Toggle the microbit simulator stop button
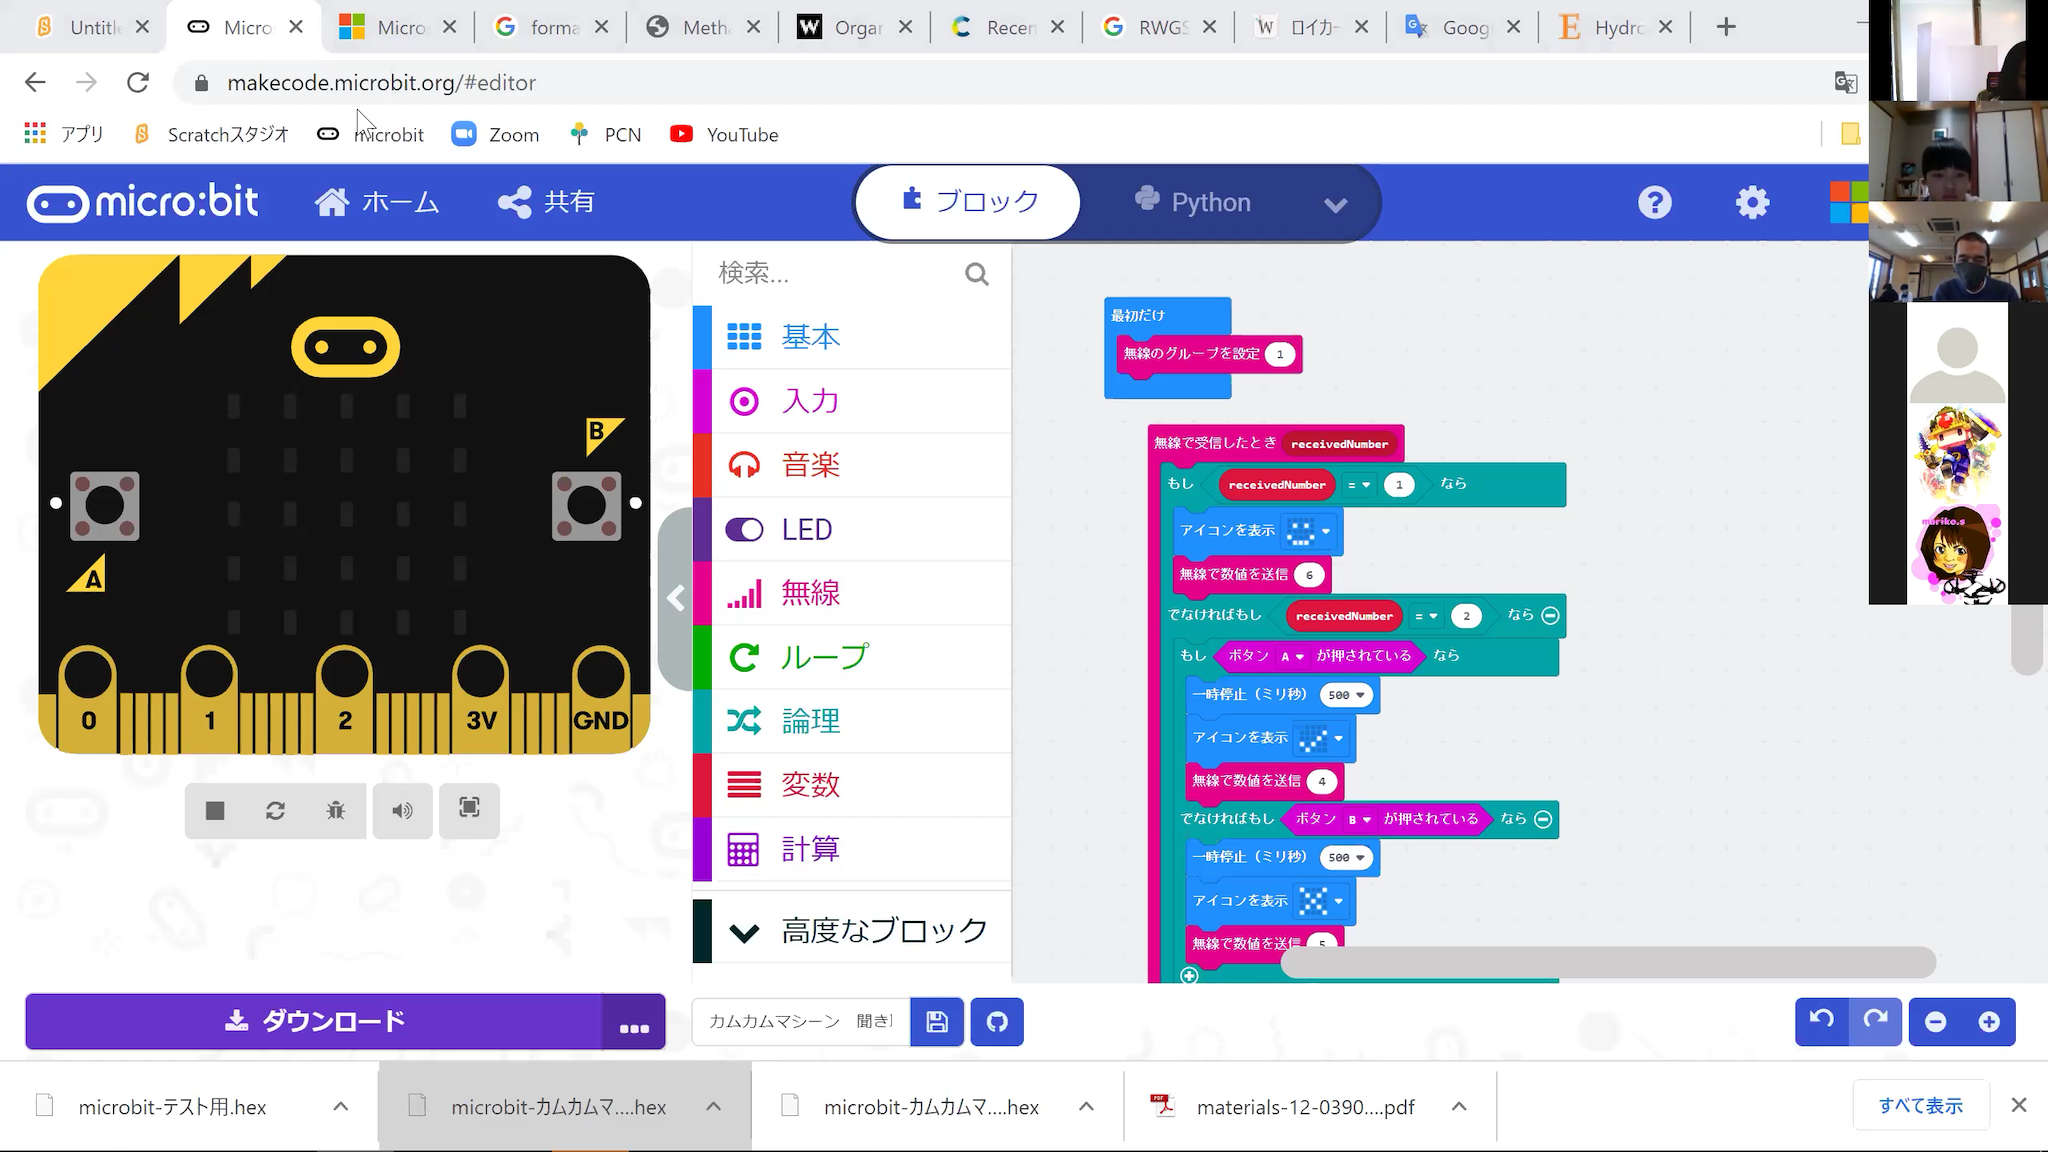The height and width of the screenshot is (1152, 2048). coord(215,810)
